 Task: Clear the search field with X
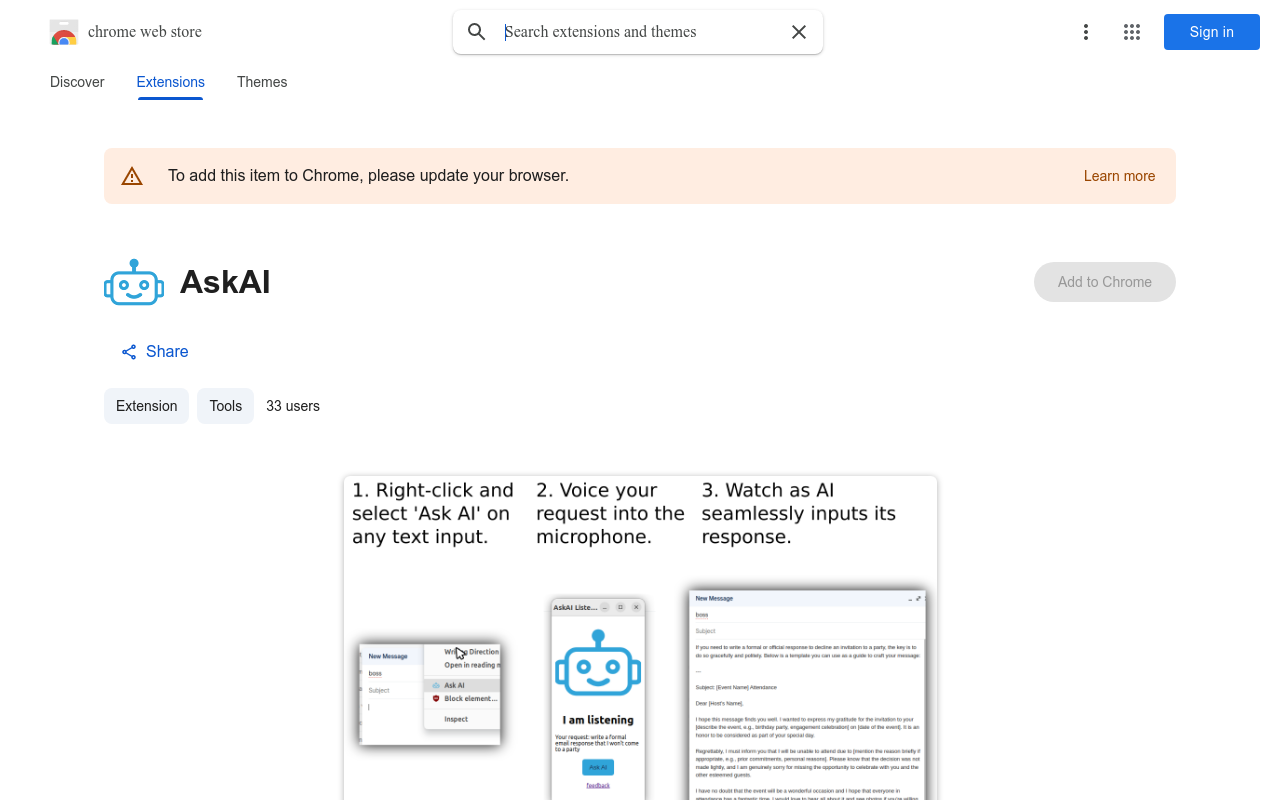click(x=799, y=32)
